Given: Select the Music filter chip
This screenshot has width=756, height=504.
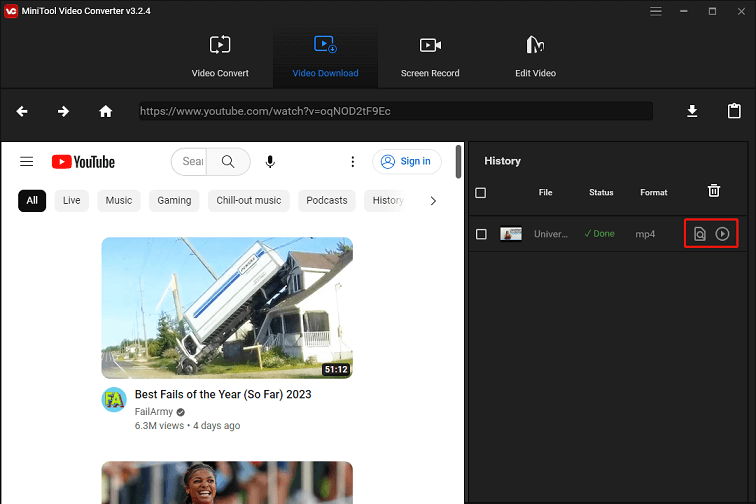Looking at the screenshot, I should [x=119, y=201].
